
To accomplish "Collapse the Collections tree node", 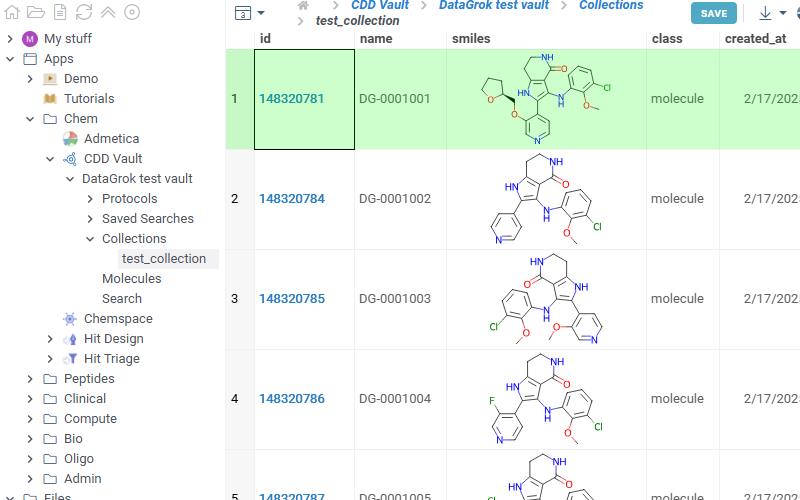I will [90, 239].
